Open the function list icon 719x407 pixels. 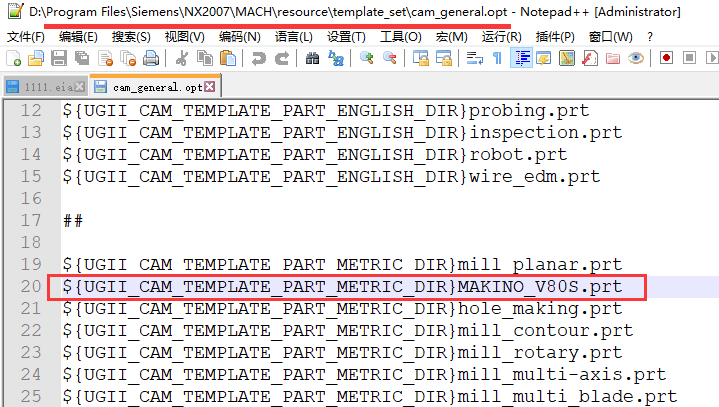click(x=590, y=58)
